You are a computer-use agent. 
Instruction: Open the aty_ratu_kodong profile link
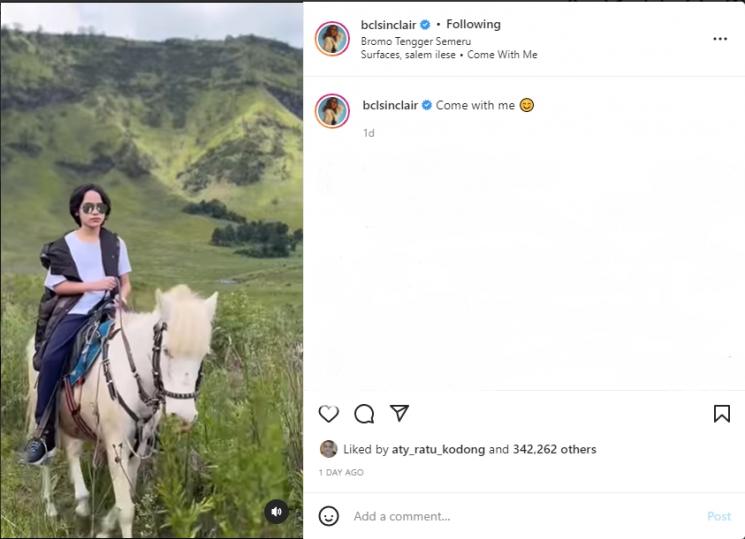point(438,450)
